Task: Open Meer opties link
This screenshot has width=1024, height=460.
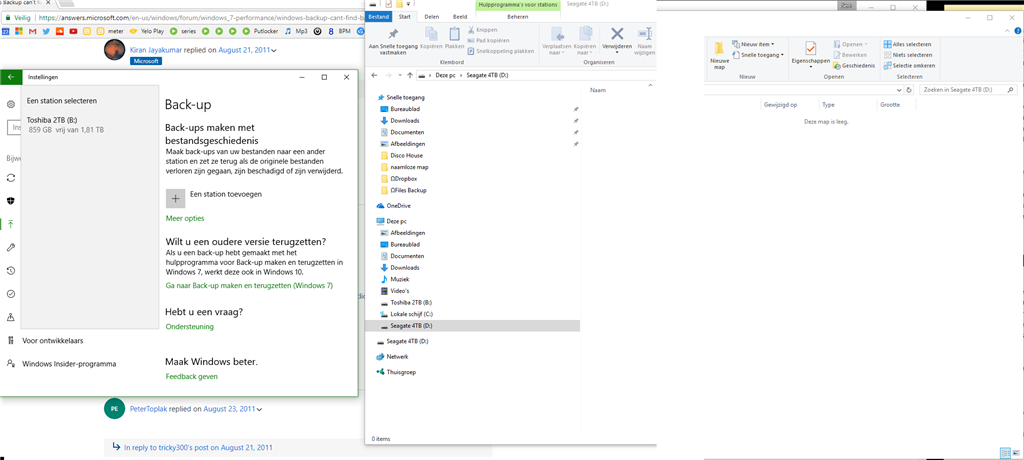Action: [185, 218]
